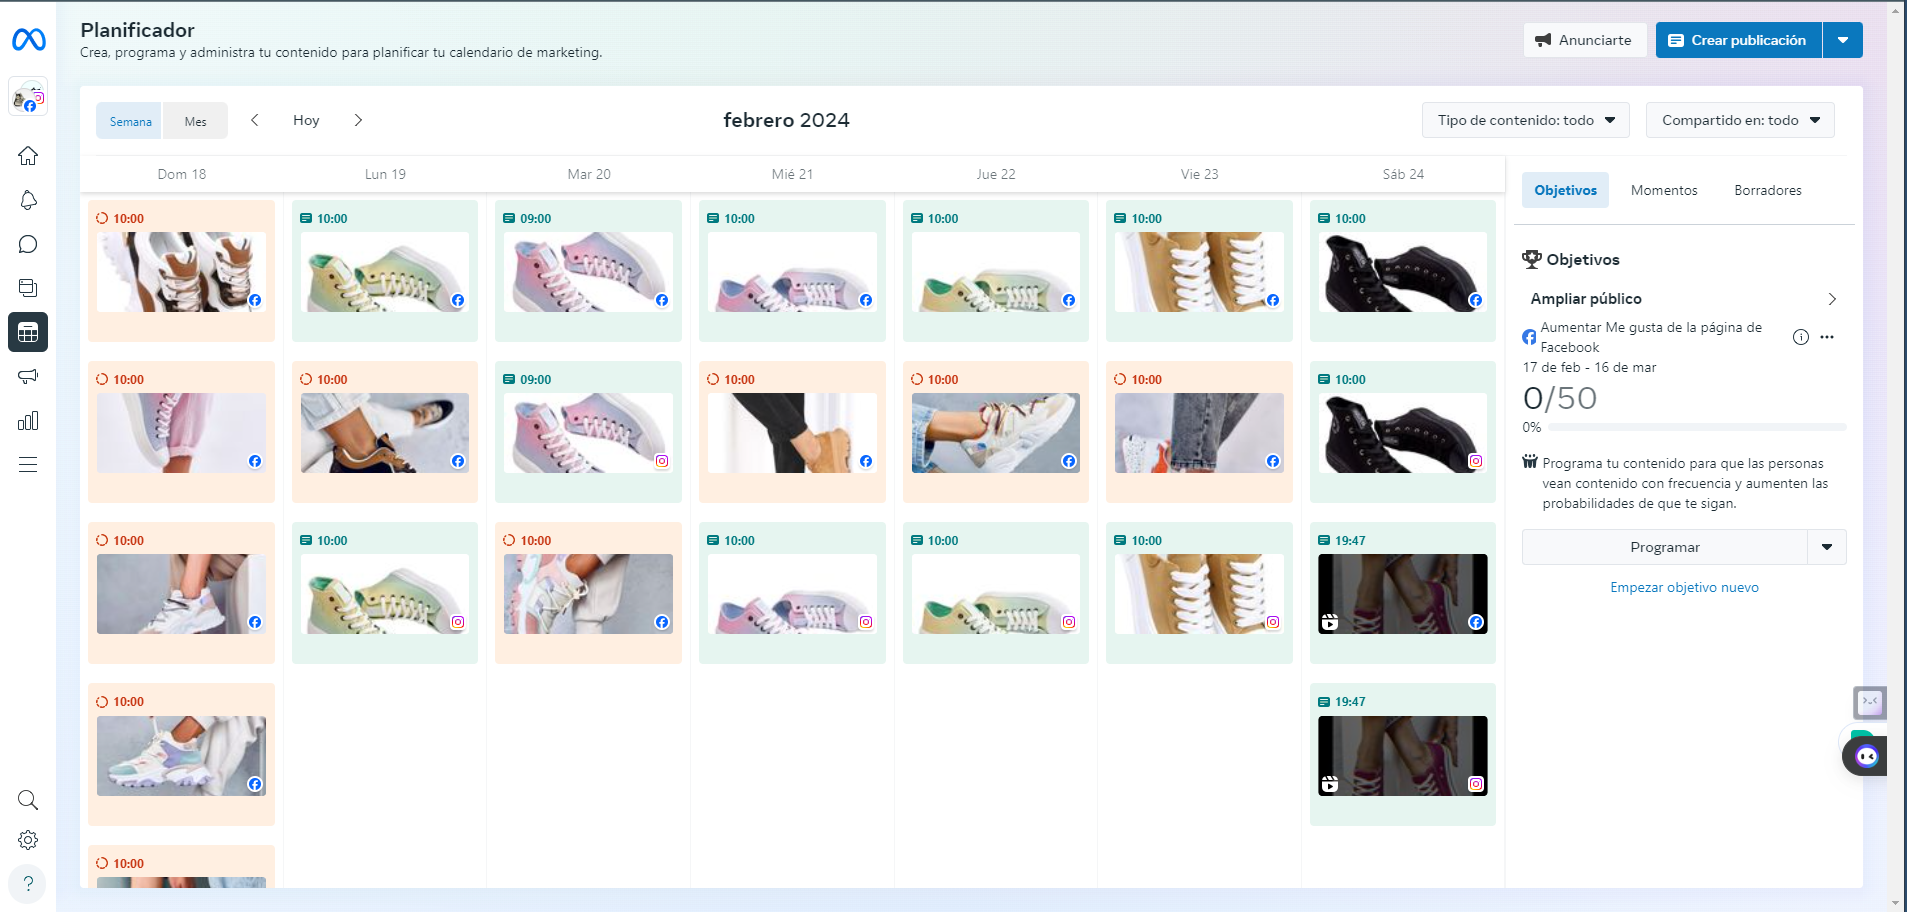1907x912 pixels.
Task: Click the Sáb 24 day header
Action: (x=1403, y=174)
